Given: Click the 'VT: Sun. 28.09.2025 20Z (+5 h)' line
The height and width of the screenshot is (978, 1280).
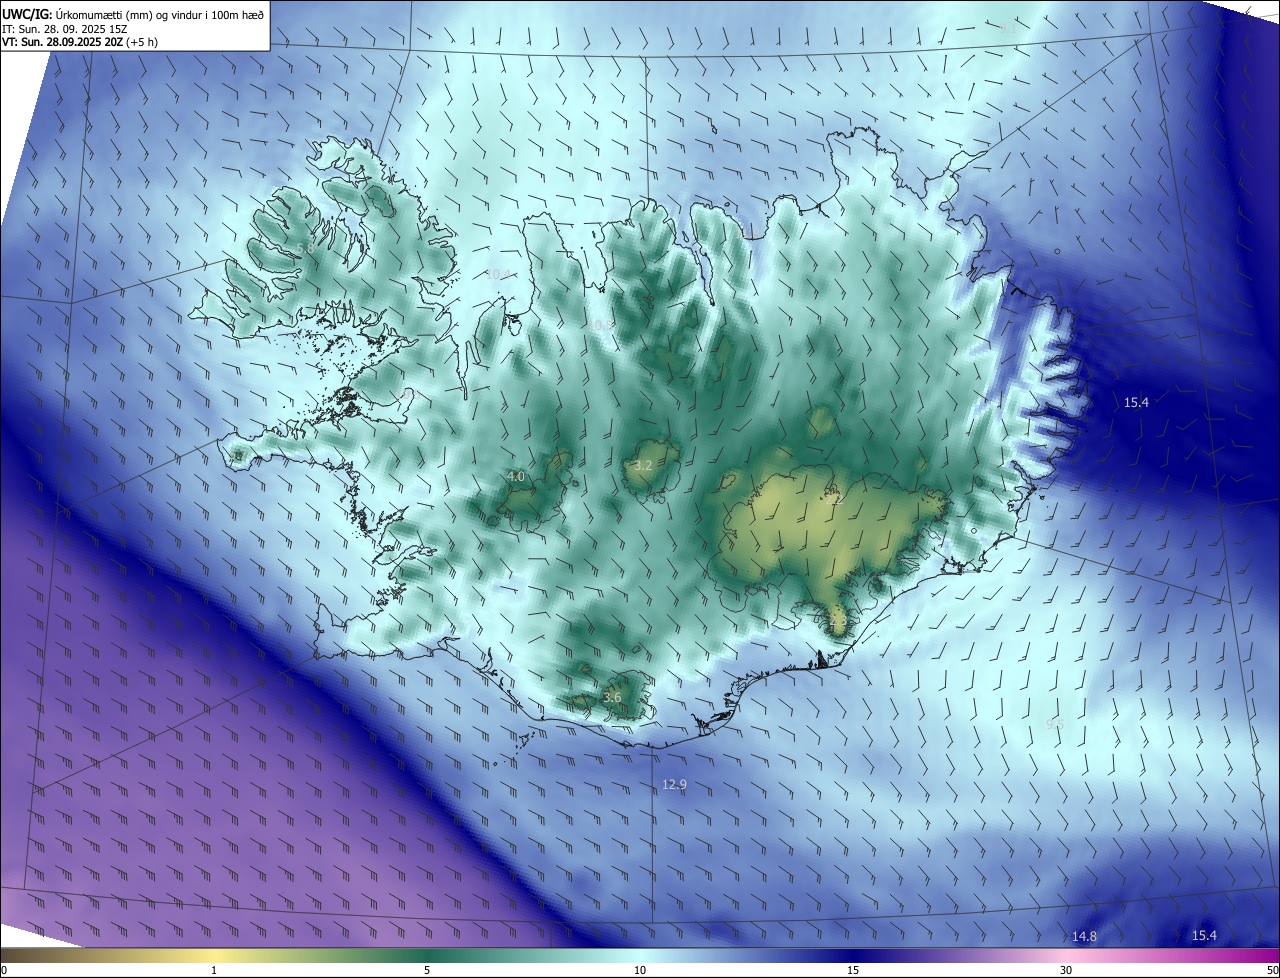Looking at the screenshot, I should [80, 42].
